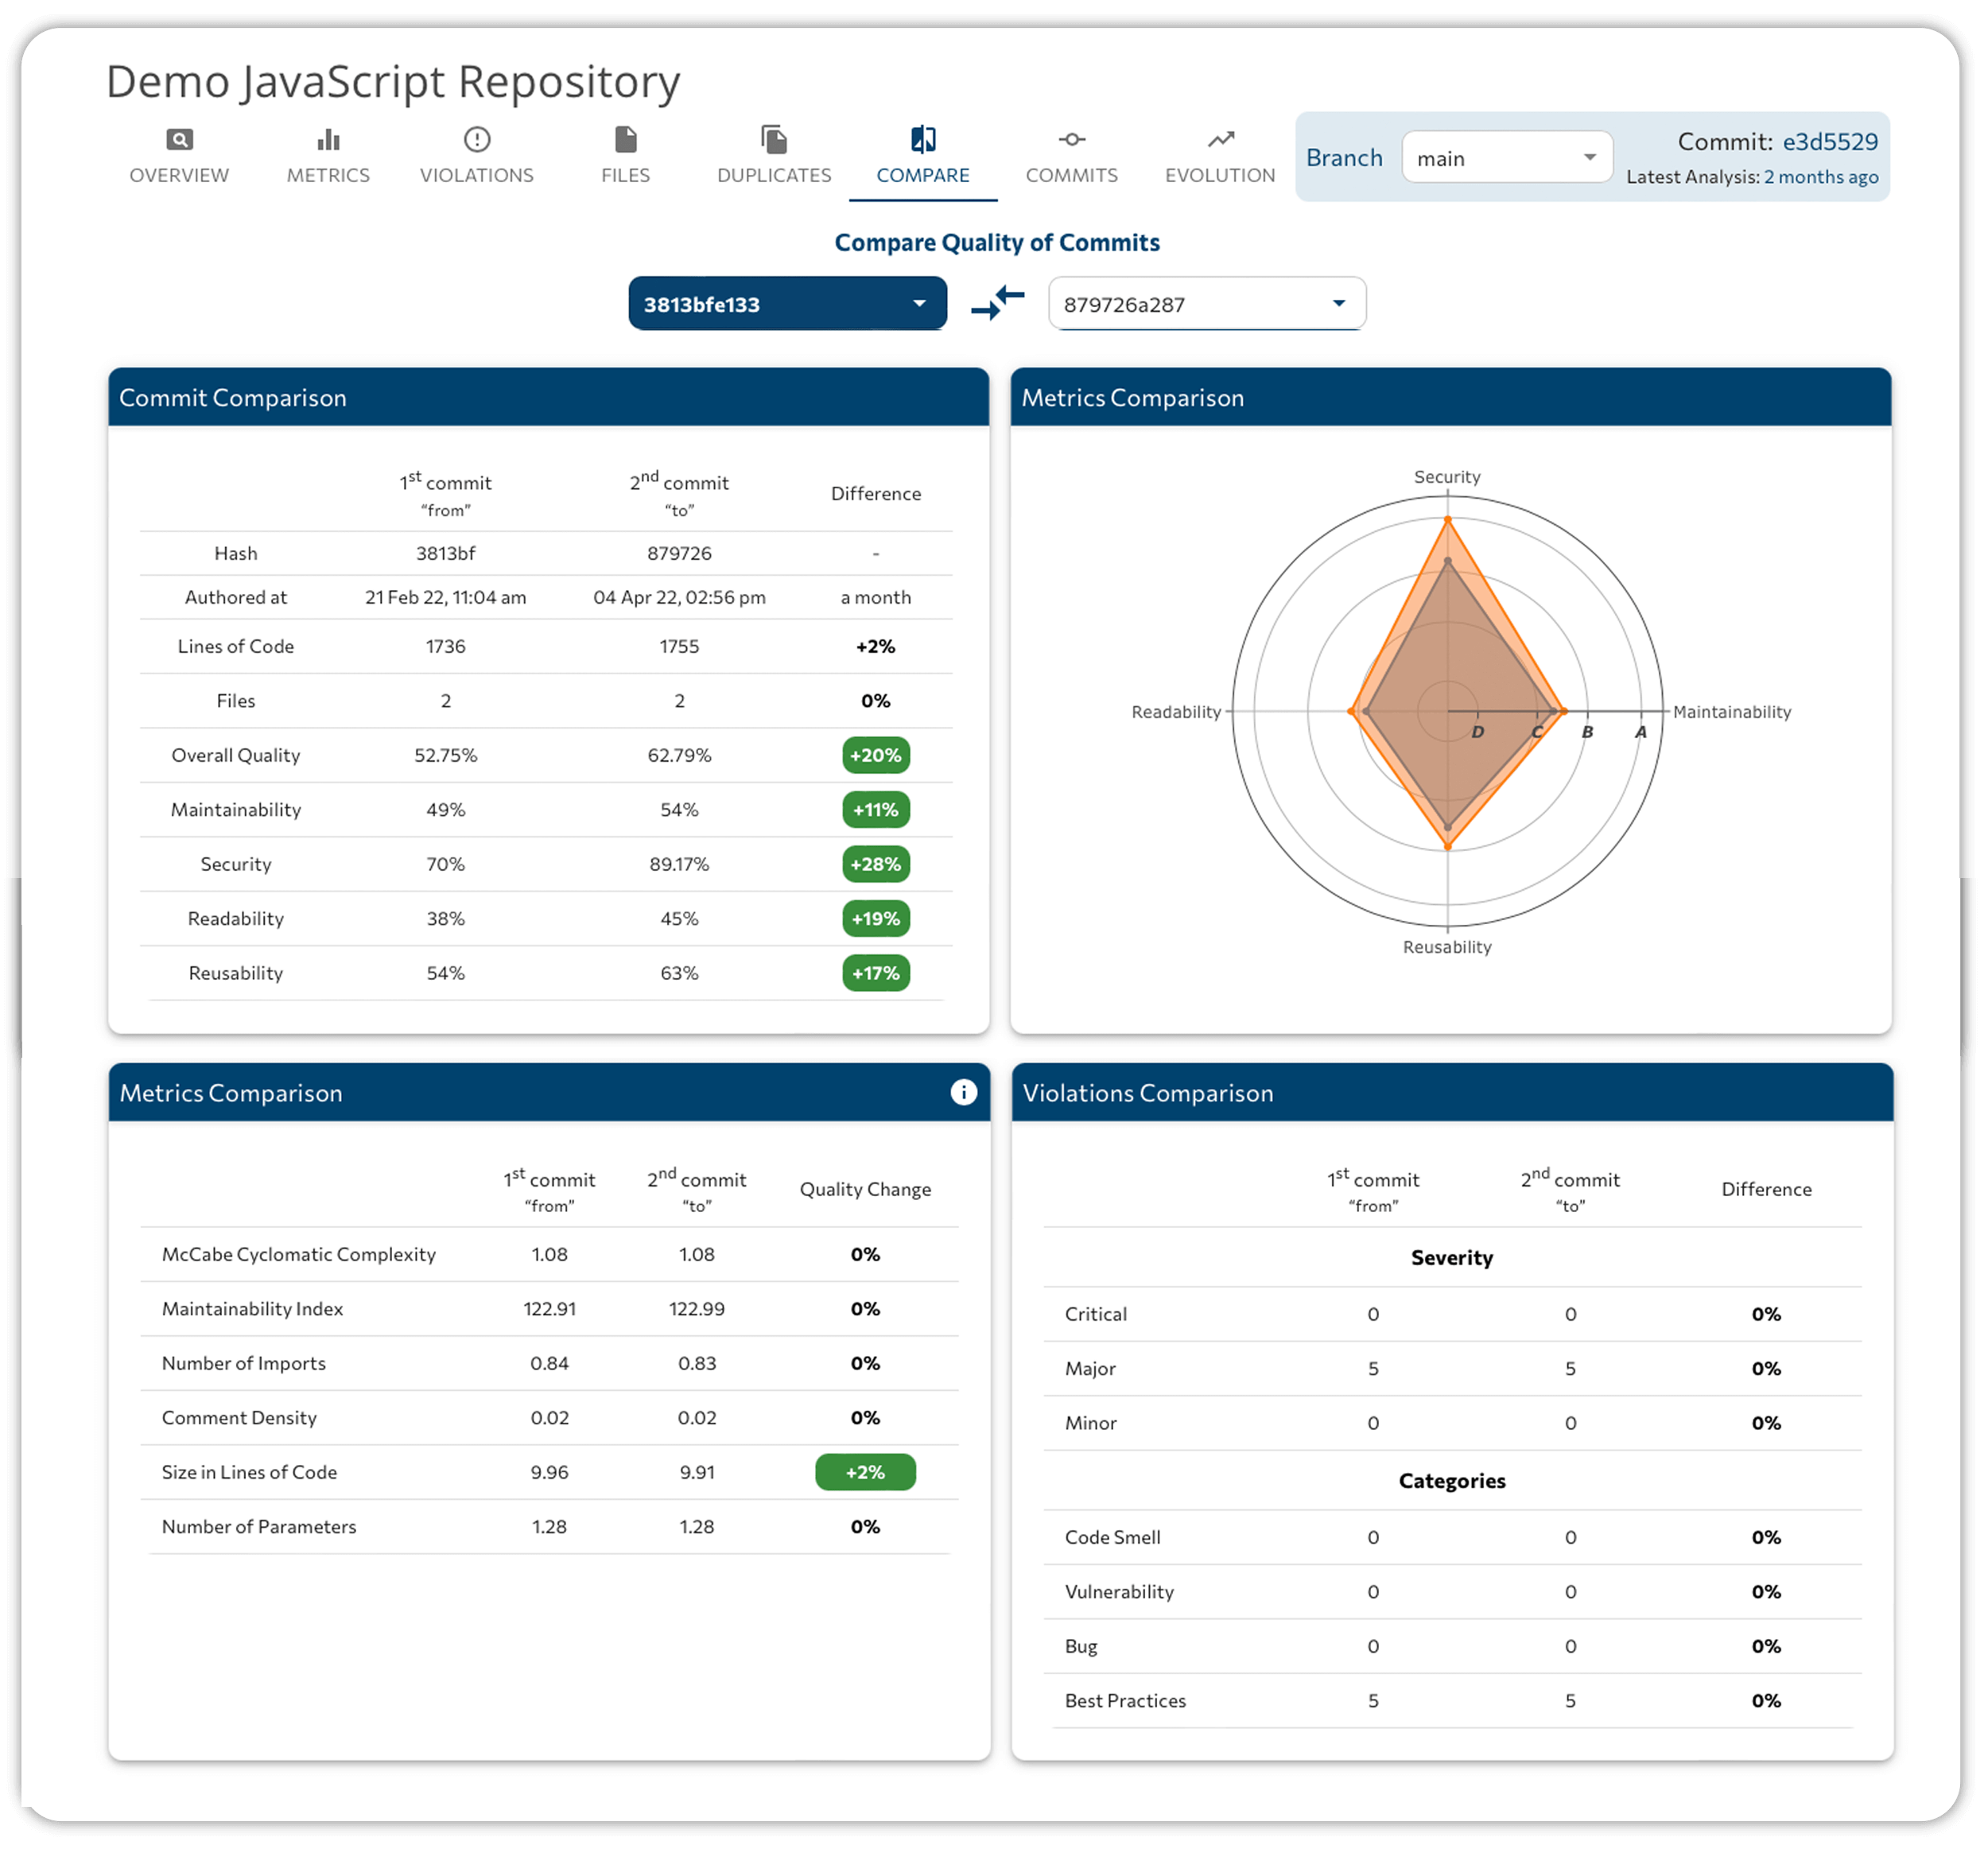Click the Number of Imports row label

(x=244, y=1363)
